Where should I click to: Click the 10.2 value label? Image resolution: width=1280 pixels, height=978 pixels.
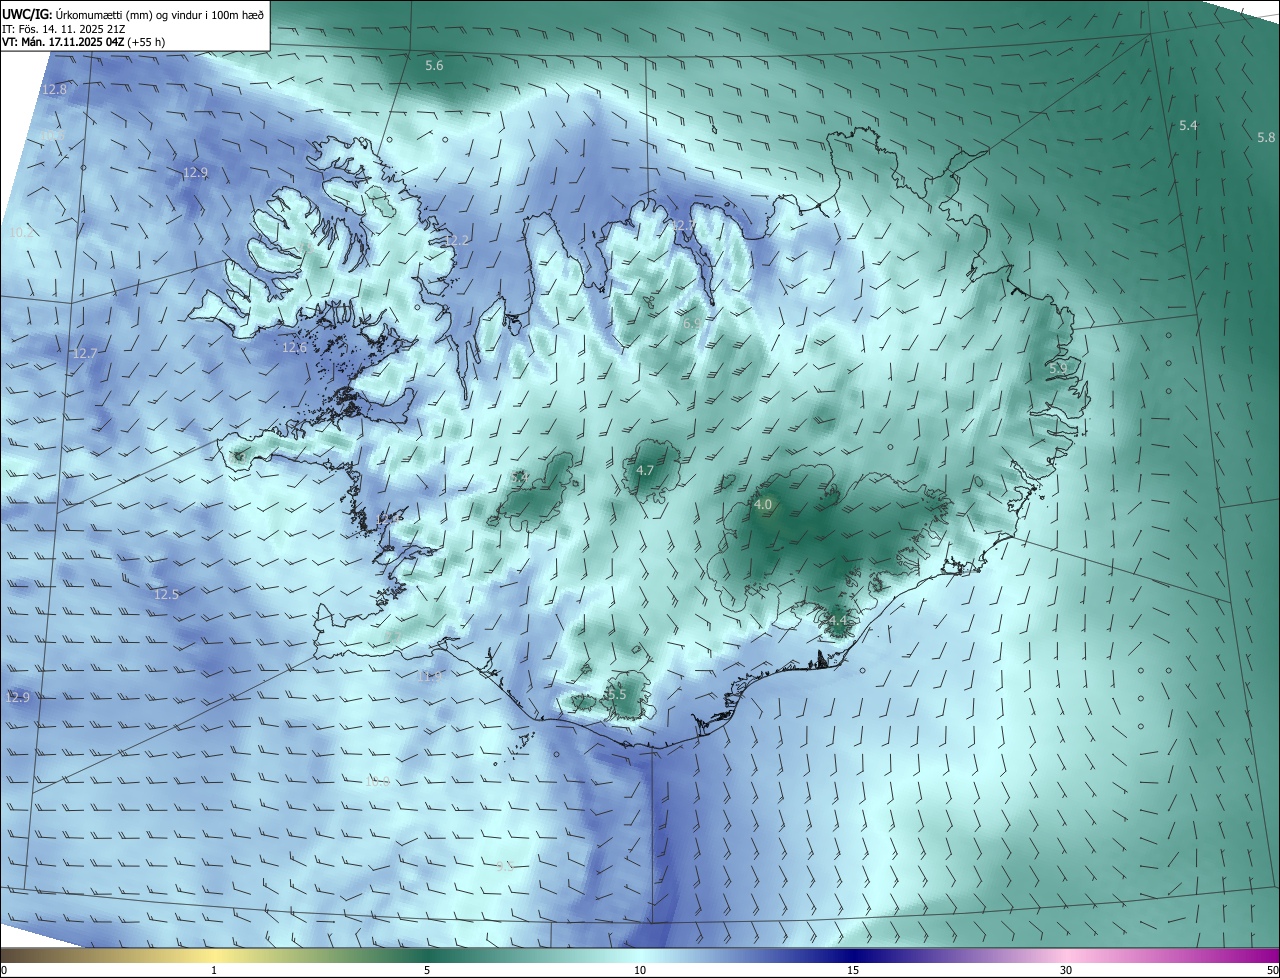[21, 232]
